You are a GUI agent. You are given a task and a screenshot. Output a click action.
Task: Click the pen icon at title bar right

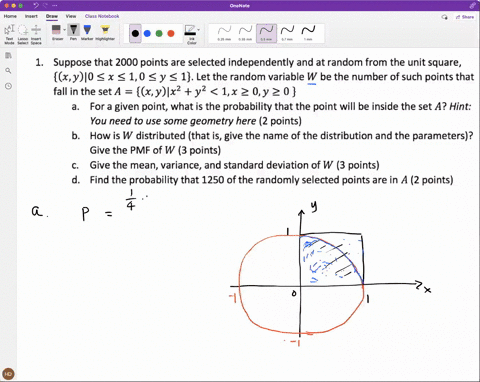click(472, 6)
